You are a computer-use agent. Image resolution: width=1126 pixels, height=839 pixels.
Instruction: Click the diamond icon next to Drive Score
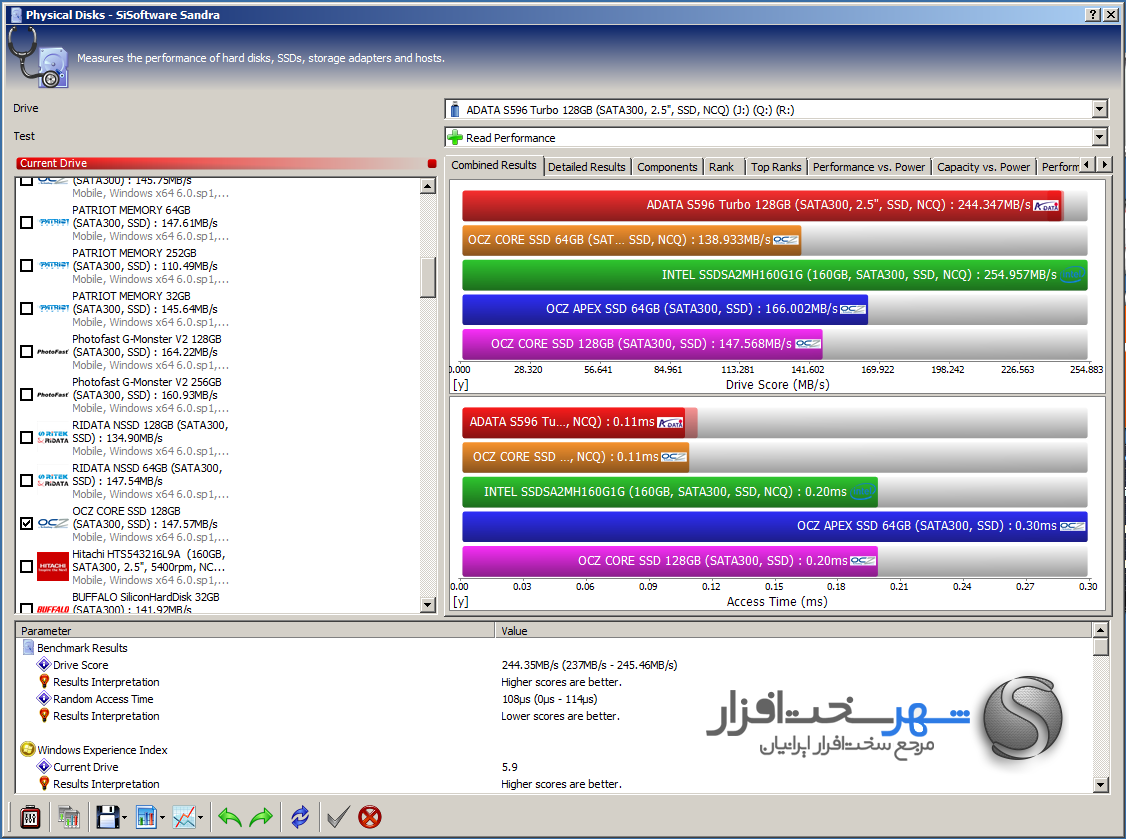click(44, 664)
